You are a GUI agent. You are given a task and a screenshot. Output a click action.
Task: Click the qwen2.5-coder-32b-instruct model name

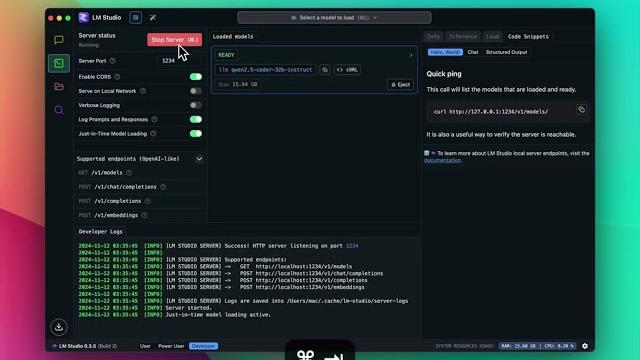coord(266,70)
